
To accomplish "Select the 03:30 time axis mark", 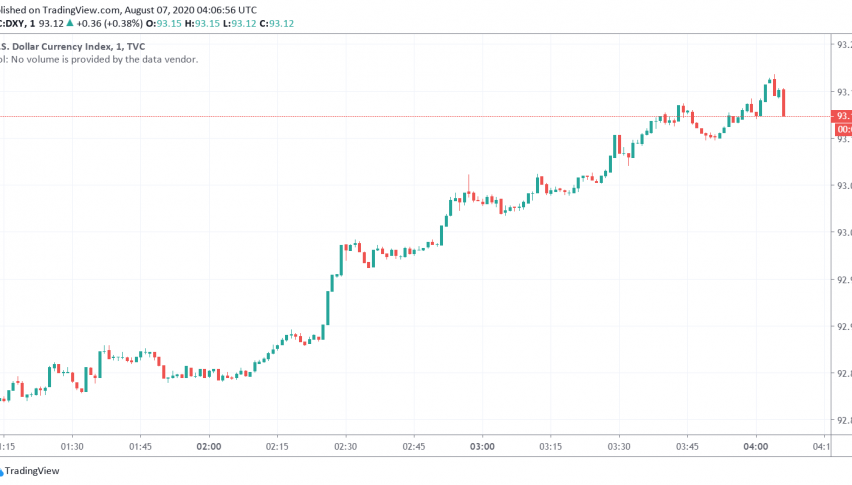I will (x=619, y=446).
